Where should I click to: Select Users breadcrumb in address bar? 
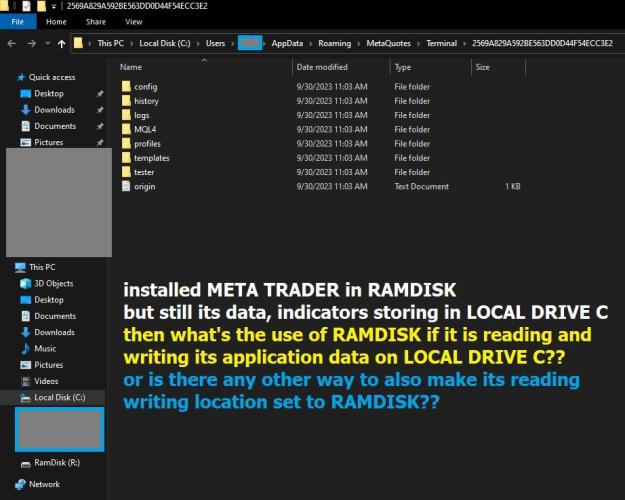coord(215,43)
